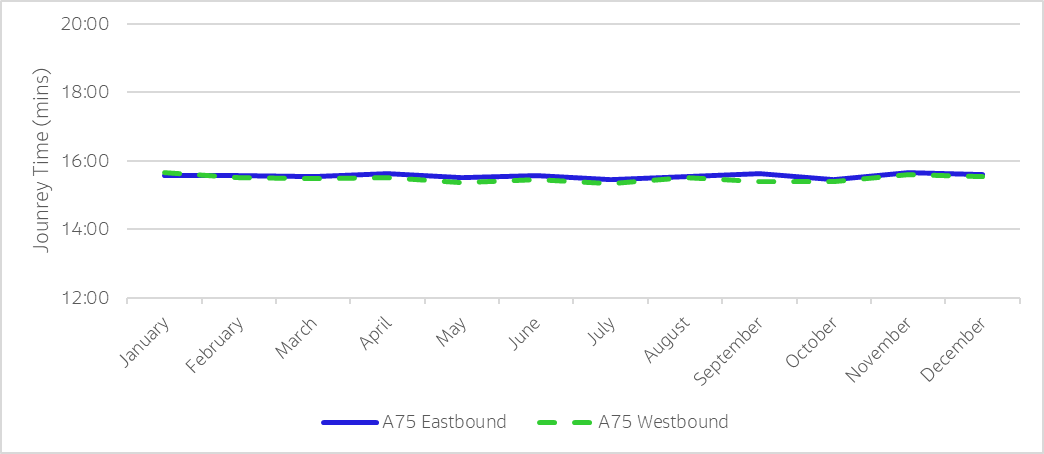1044x454 pixels.
Task: Select the 14:00 y-axis label
Action: [85, 229]
